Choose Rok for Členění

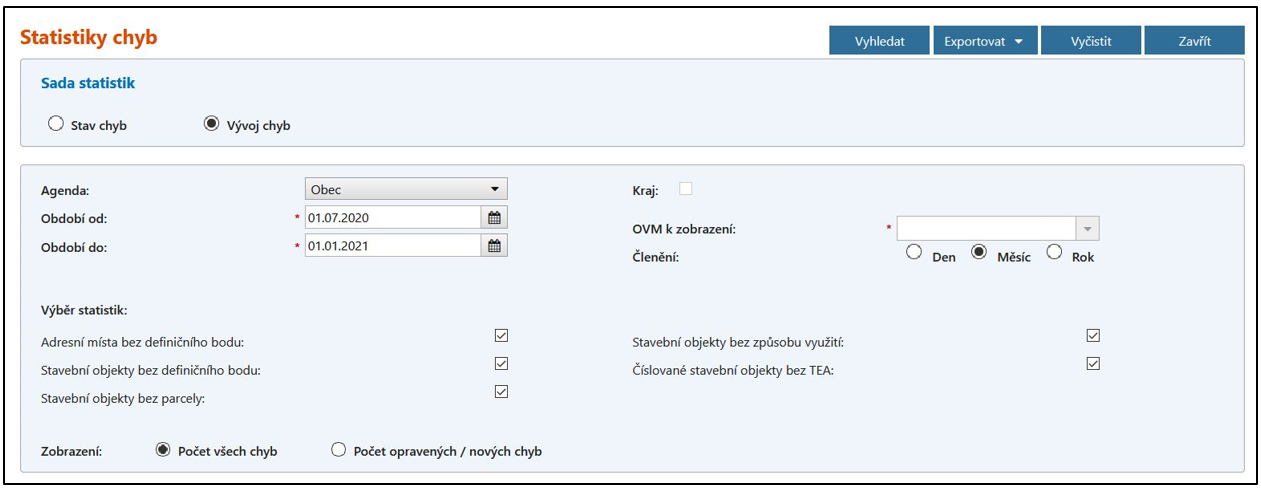[x=1054, y=253]
